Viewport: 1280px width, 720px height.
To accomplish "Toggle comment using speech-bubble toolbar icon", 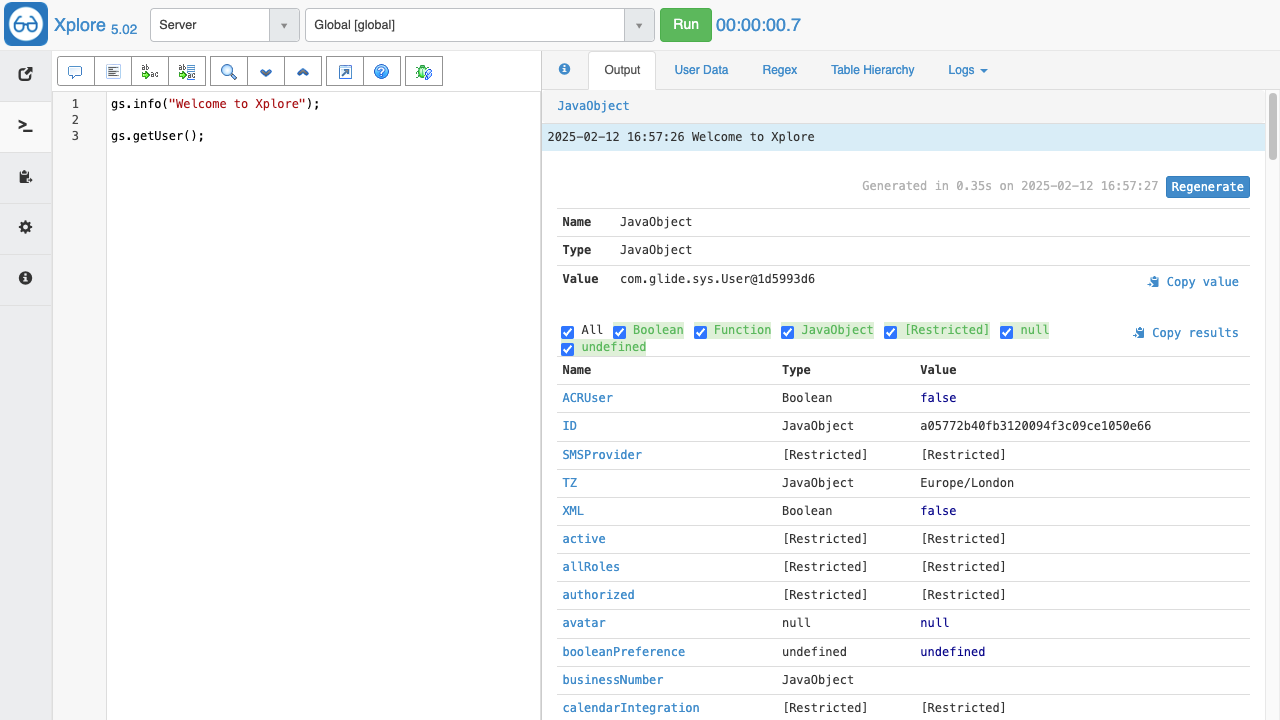I will 75,72.
